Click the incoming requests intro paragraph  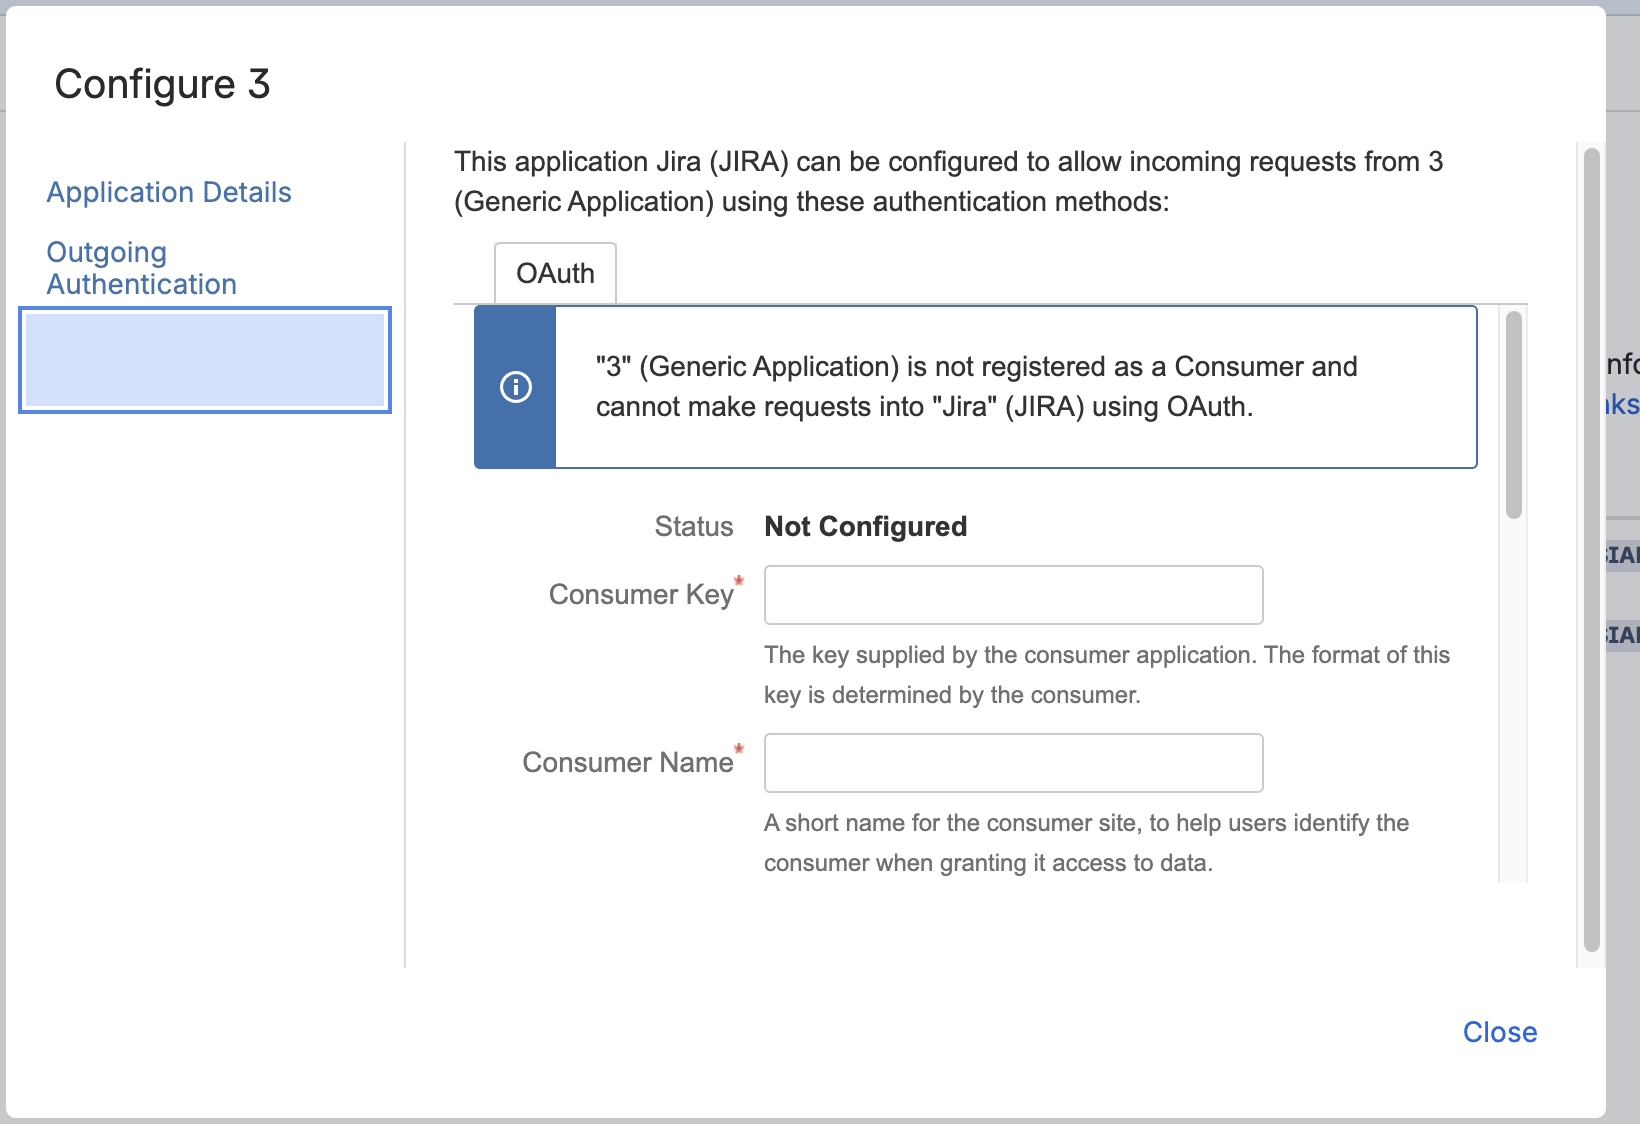[x=948, y=182]
